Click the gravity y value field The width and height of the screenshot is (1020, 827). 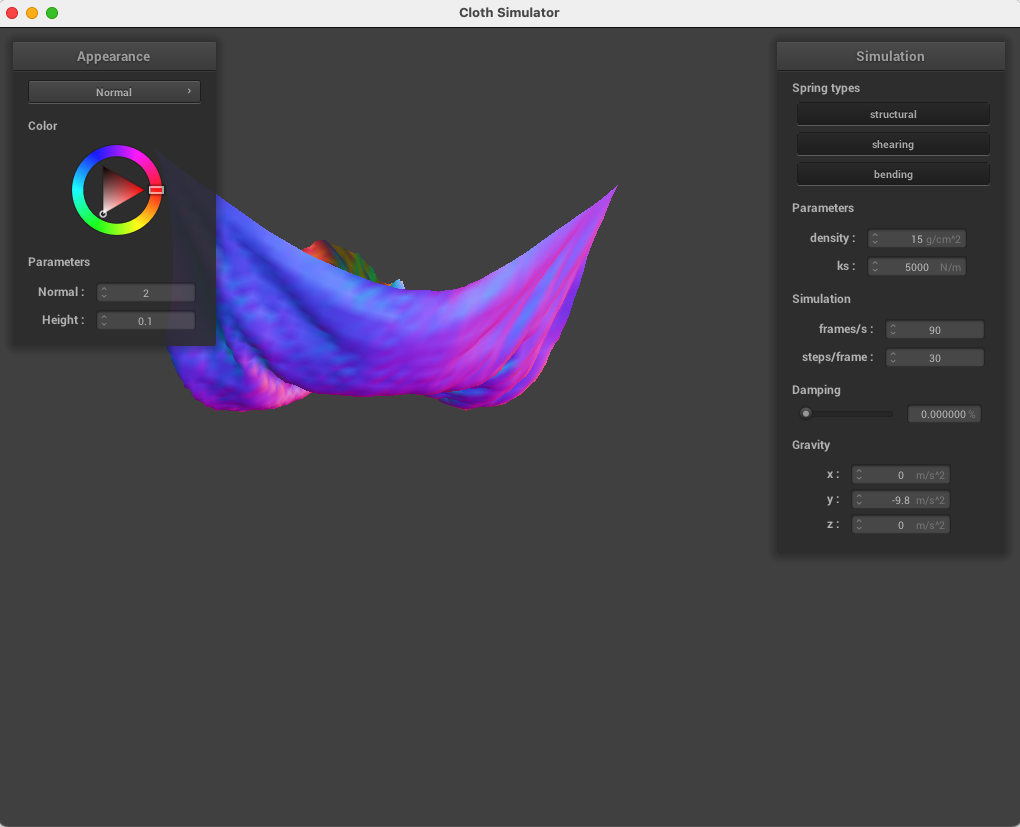[x=901, y=500]
